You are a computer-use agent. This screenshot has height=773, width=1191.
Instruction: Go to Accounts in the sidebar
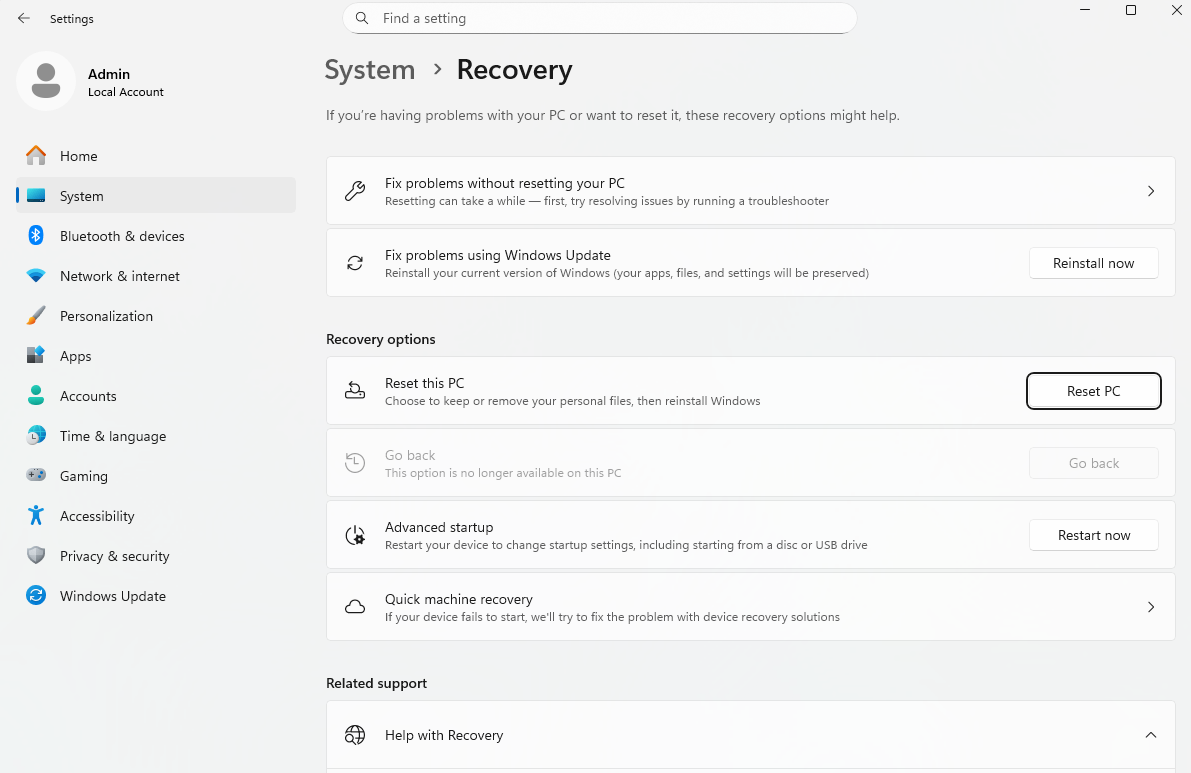click(x=88, y=396)
